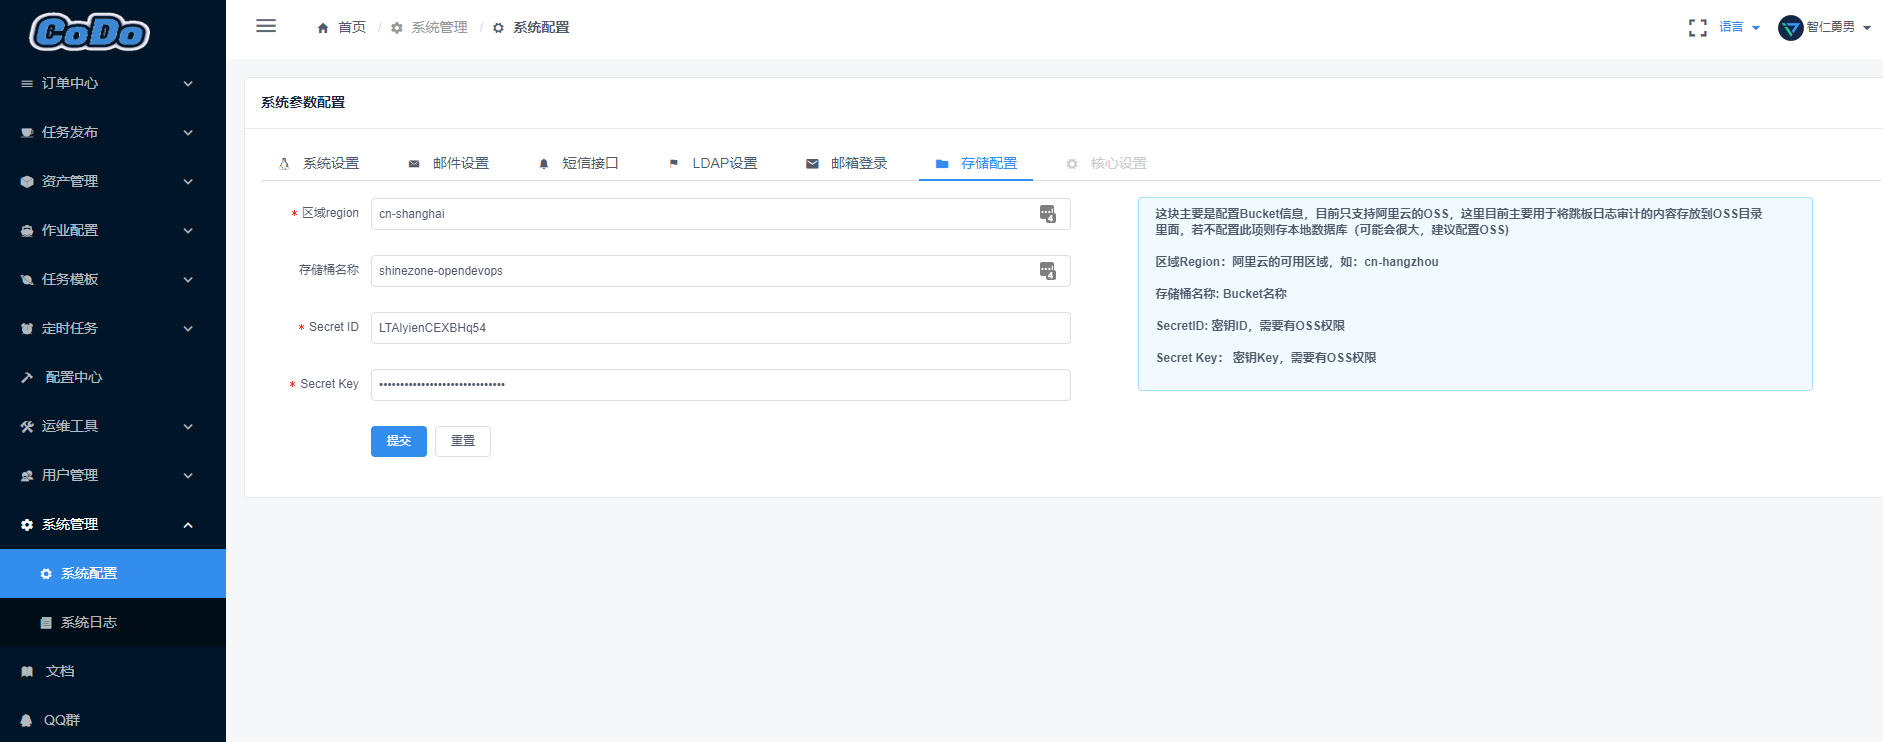Screen dimensions: 1883x742
Task: Switch to the 邮件设置 tab
Action: [x=449, y=164]
